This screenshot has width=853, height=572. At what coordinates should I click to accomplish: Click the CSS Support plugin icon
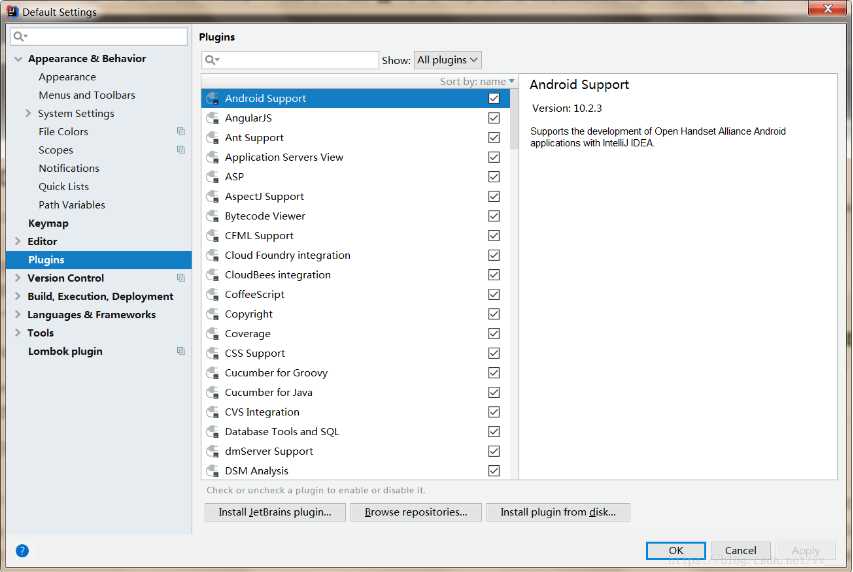213,353
